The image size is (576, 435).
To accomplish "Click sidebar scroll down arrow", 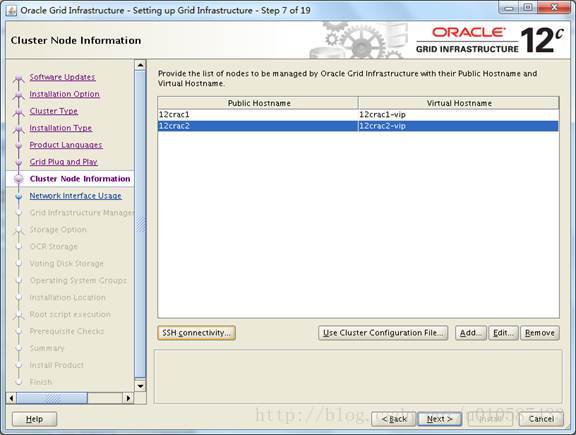I will point(140,386).
